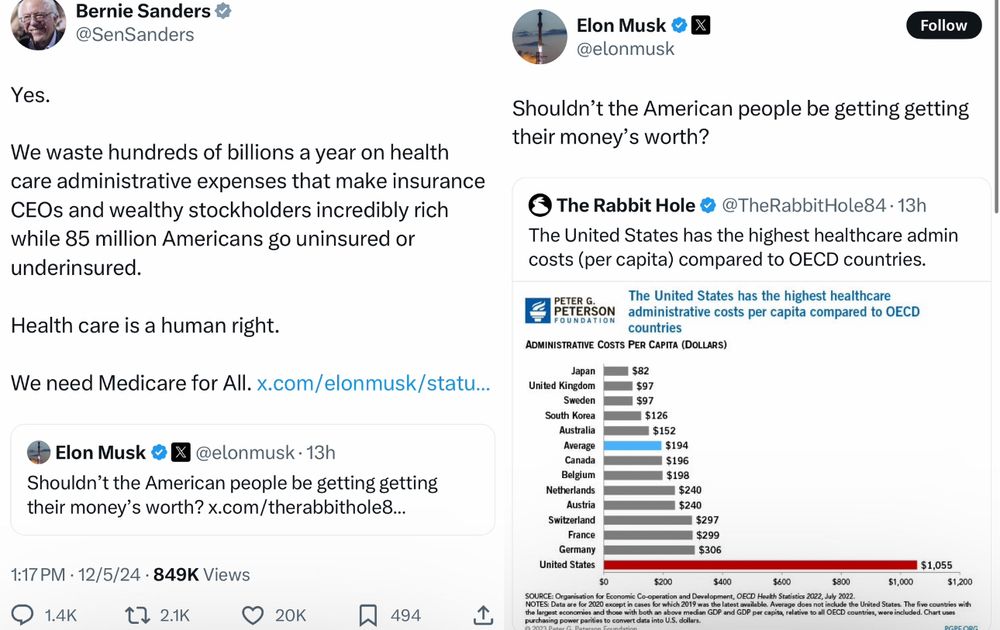Open the quoted Elon Musk tweet card
The width and height of the screenshot is (1000, 630).
(x=253, y=480)
